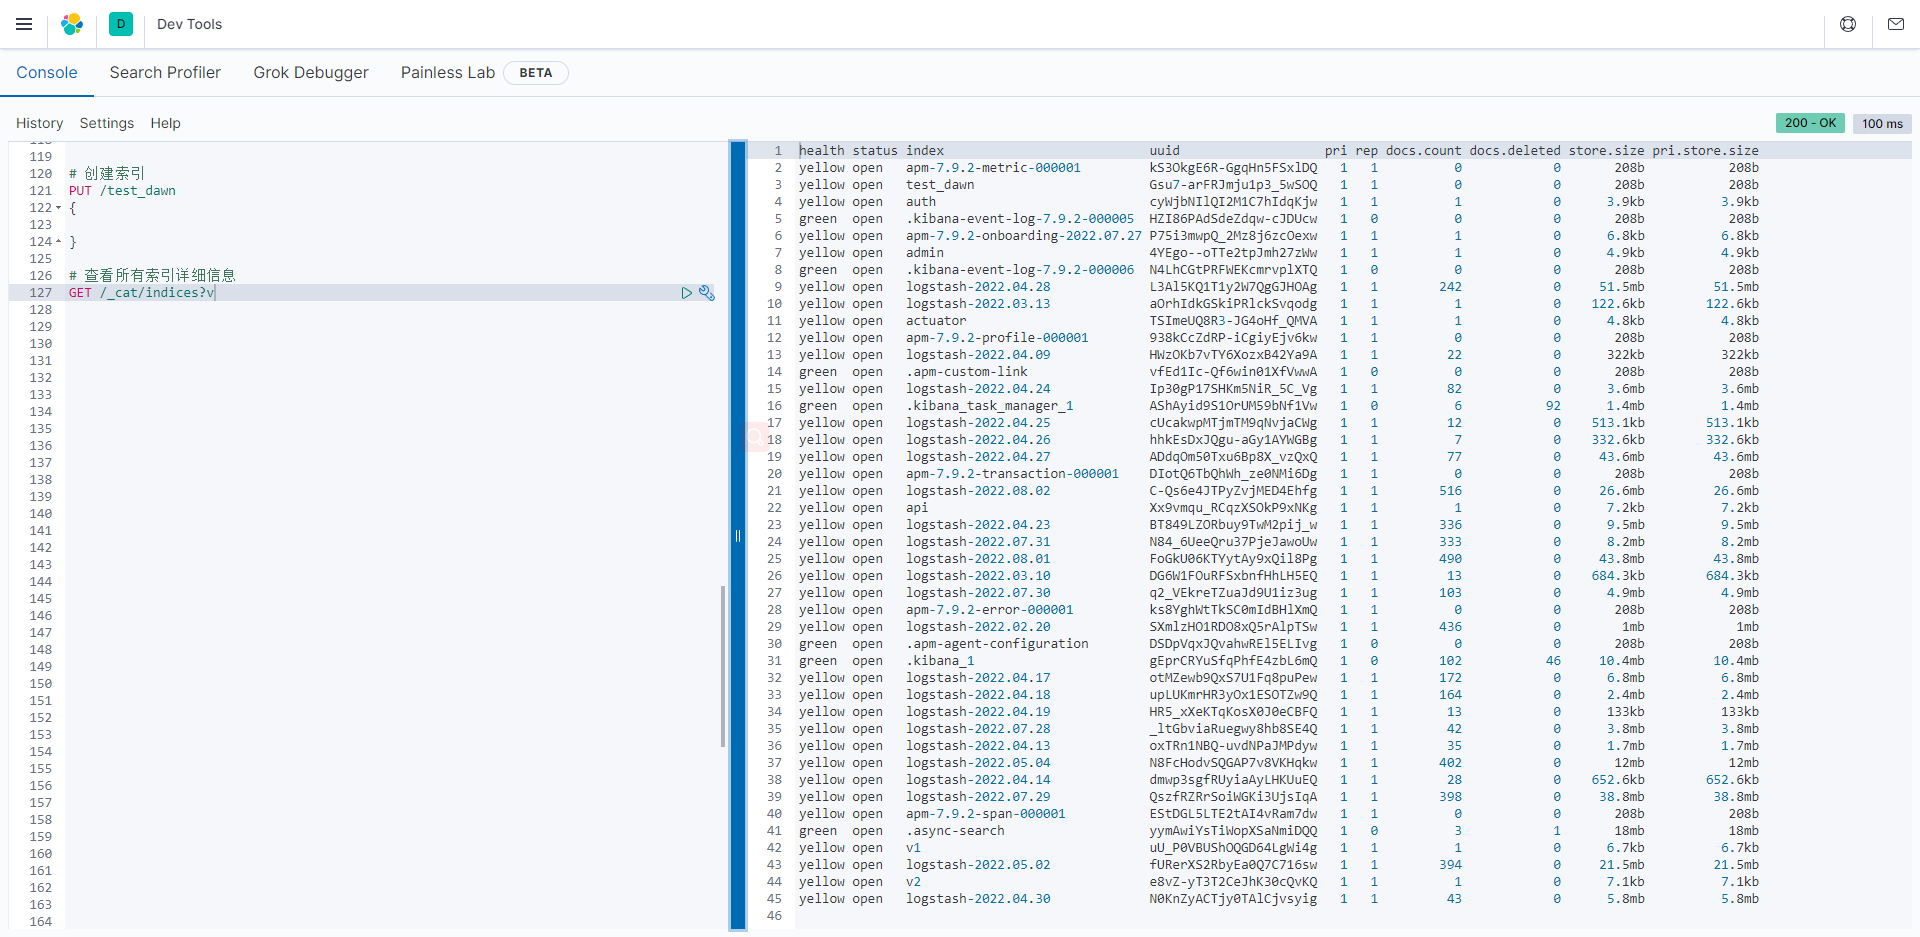Open the mail newsfeed icon
Screen dimensions: 1920x937
click(x=1896, y=24)
